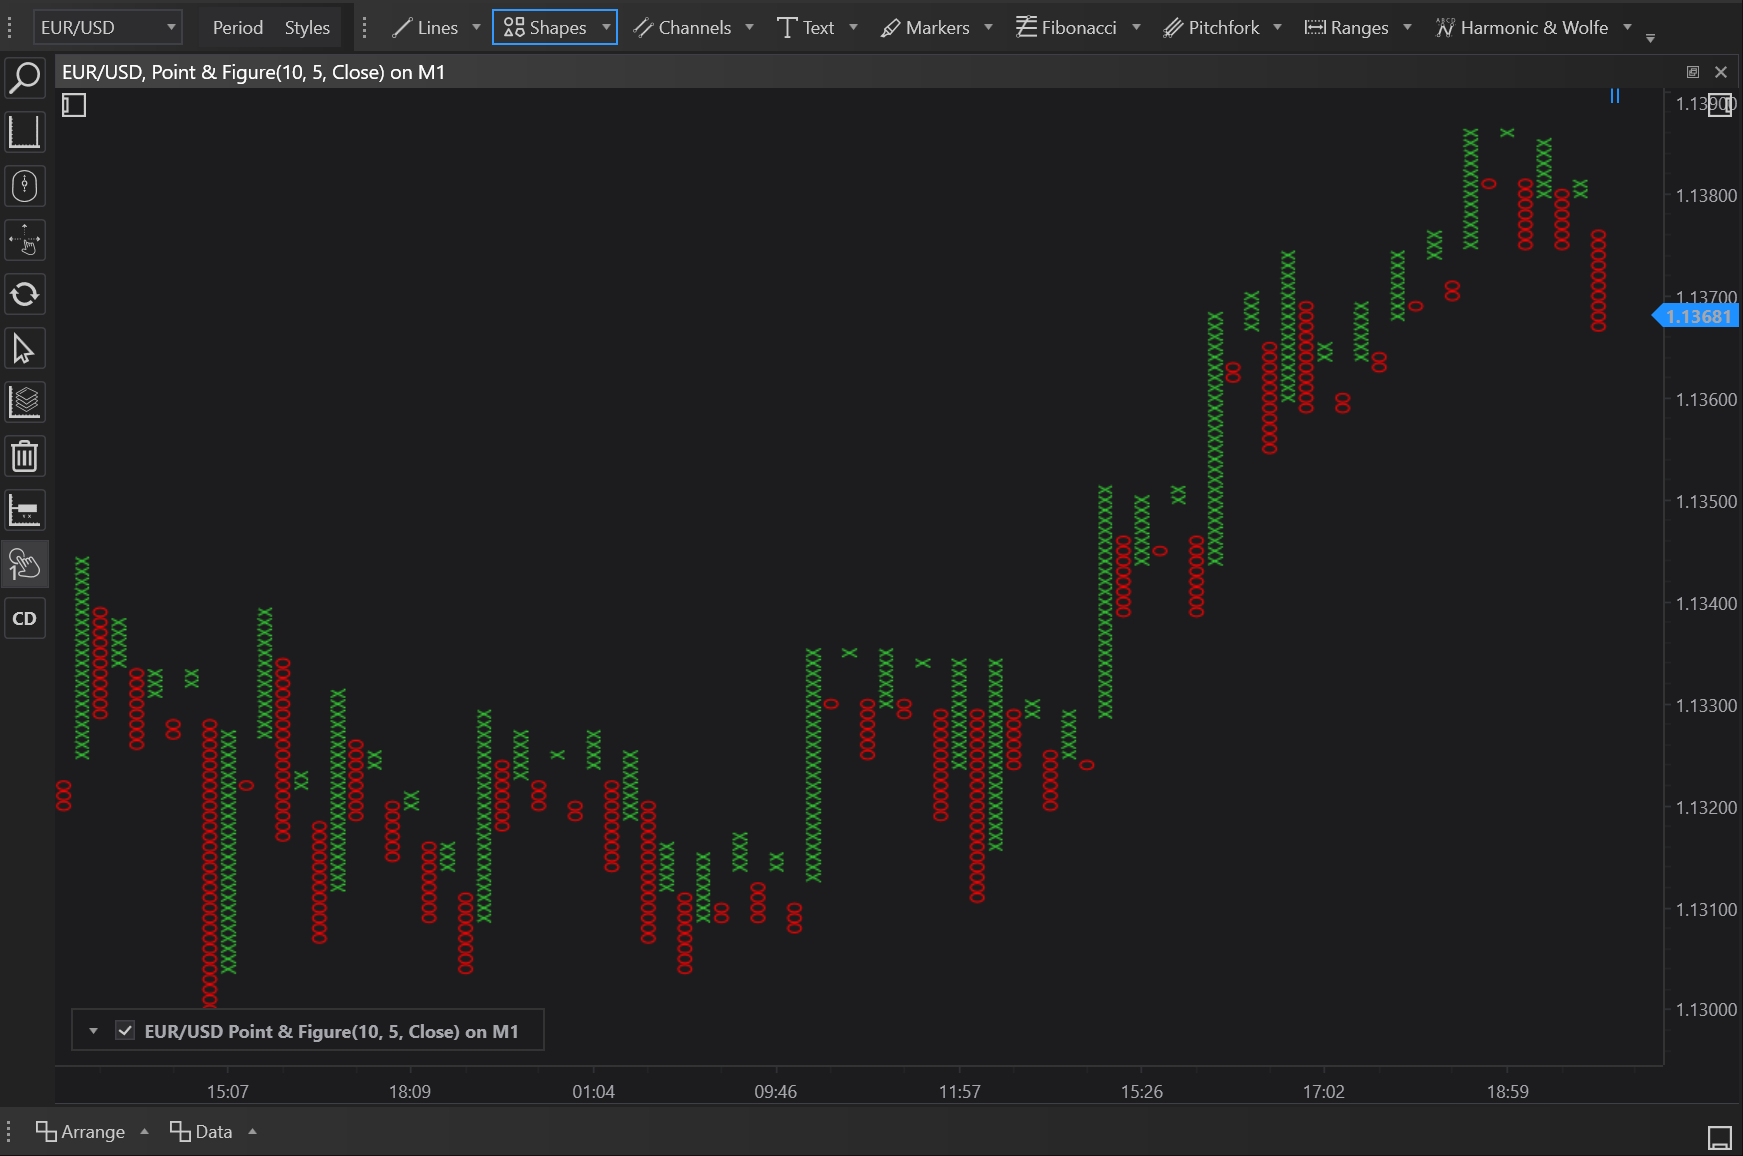Open the Styles menu
This screenshot has width=1743, height=1156.
click(x=307, y=28)
